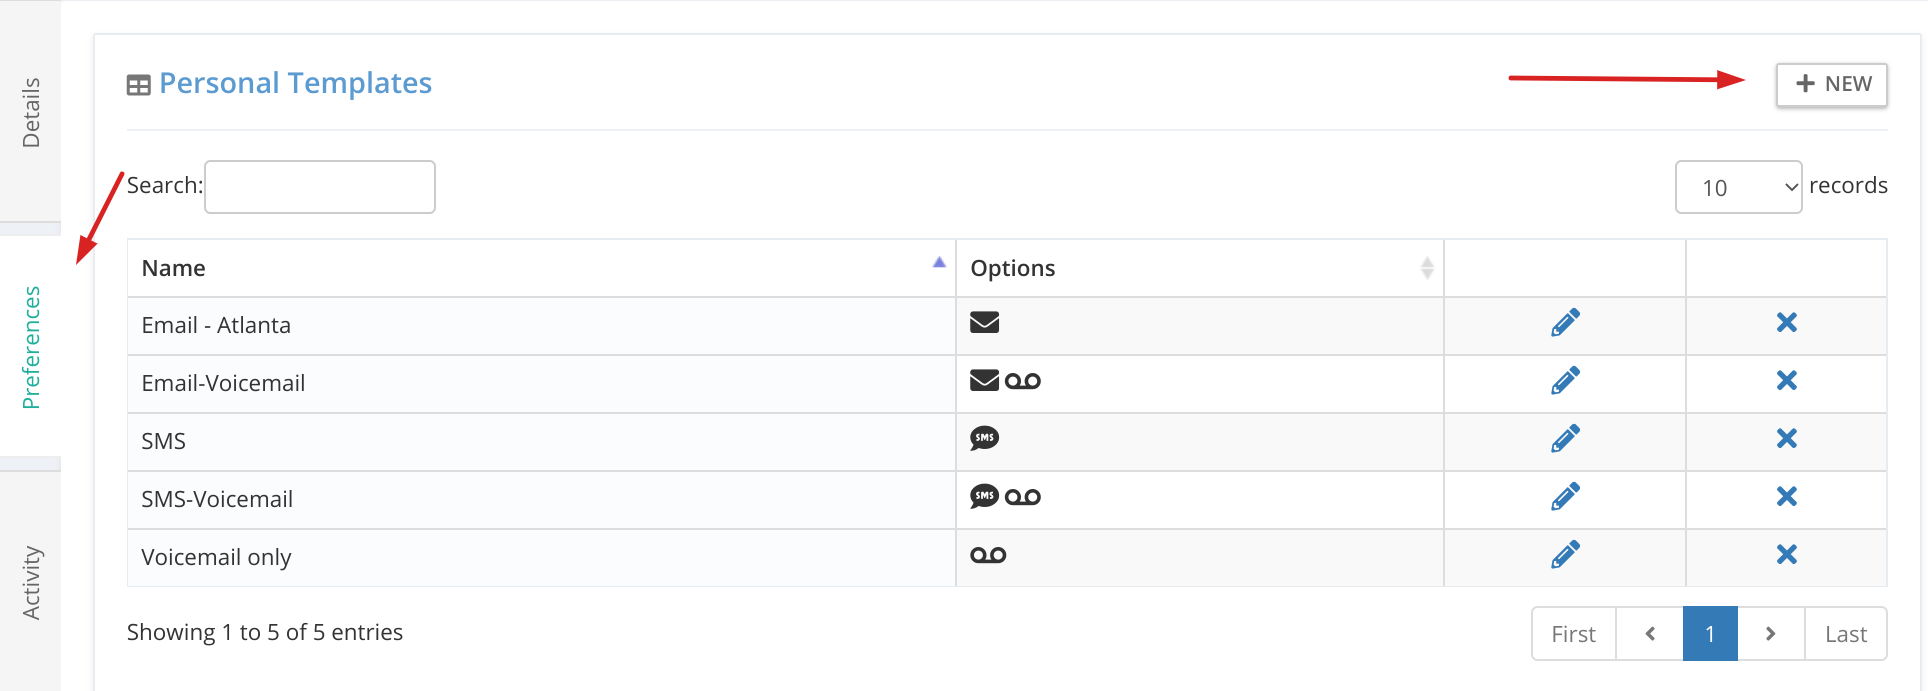
Task: Delete the Email - Atlanta template
Action: tap(1786, 323)
